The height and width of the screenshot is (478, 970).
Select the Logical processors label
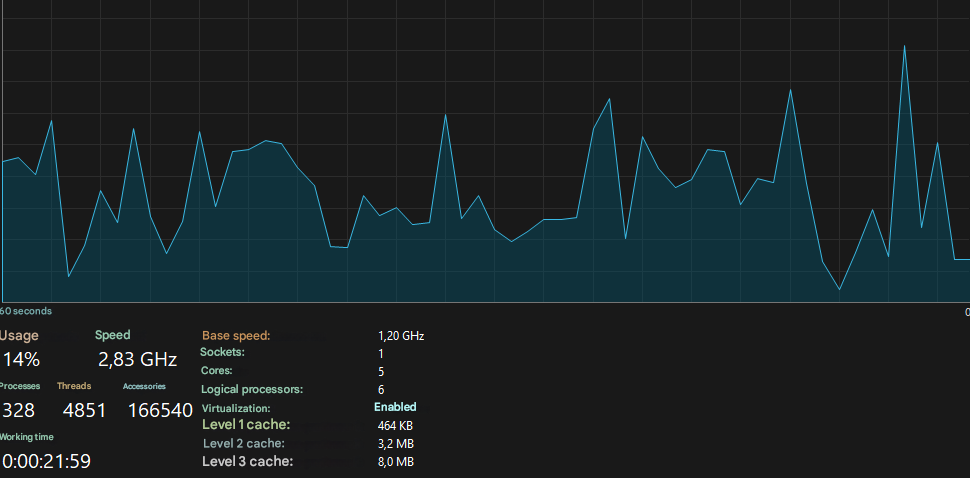(252, 390)
